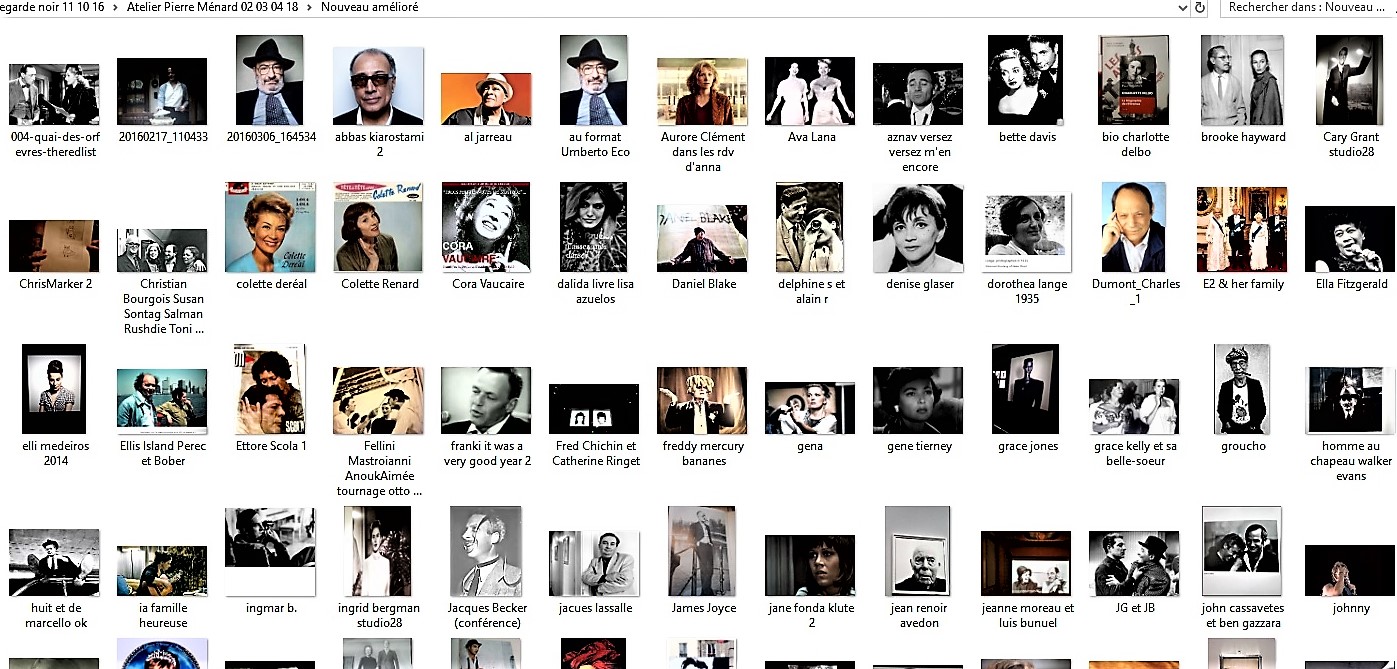Viewport: 1397px width, 669px height.
Task: Expand chevron before Atelier Pierre Ménard breadcrumb
Action: coord(116,7)
